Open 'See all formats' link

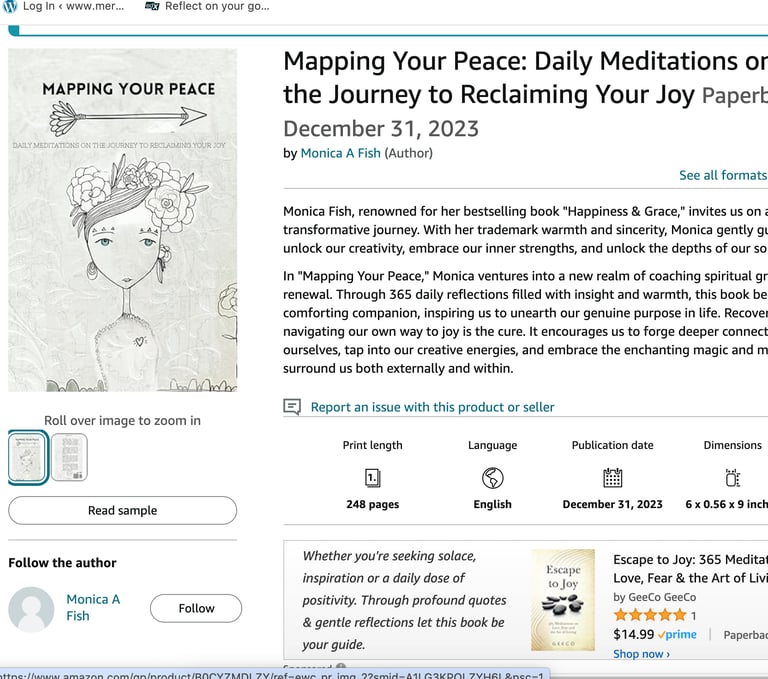tap(722, 175)
